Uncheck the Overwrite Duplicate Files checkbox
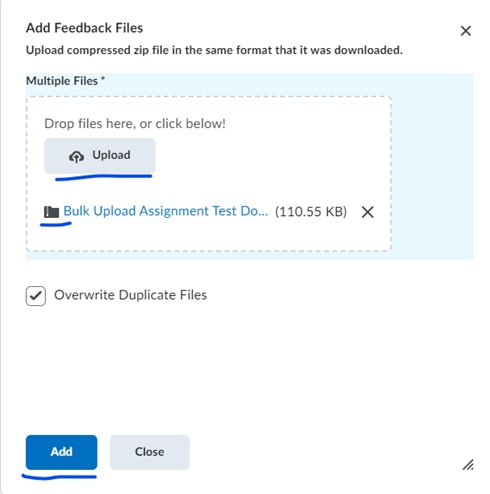Viewport: 490px width, 494px height. coord(36,296)
